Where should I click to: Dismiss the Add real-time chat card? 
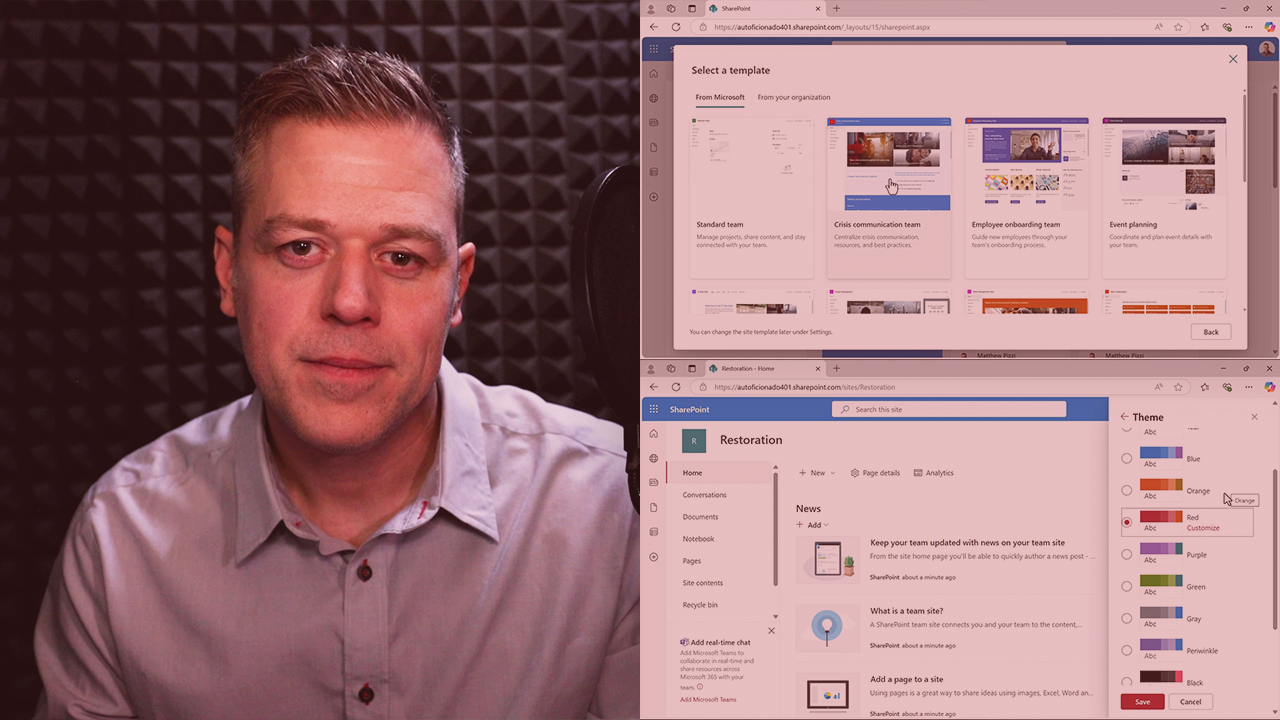(771, 631)
